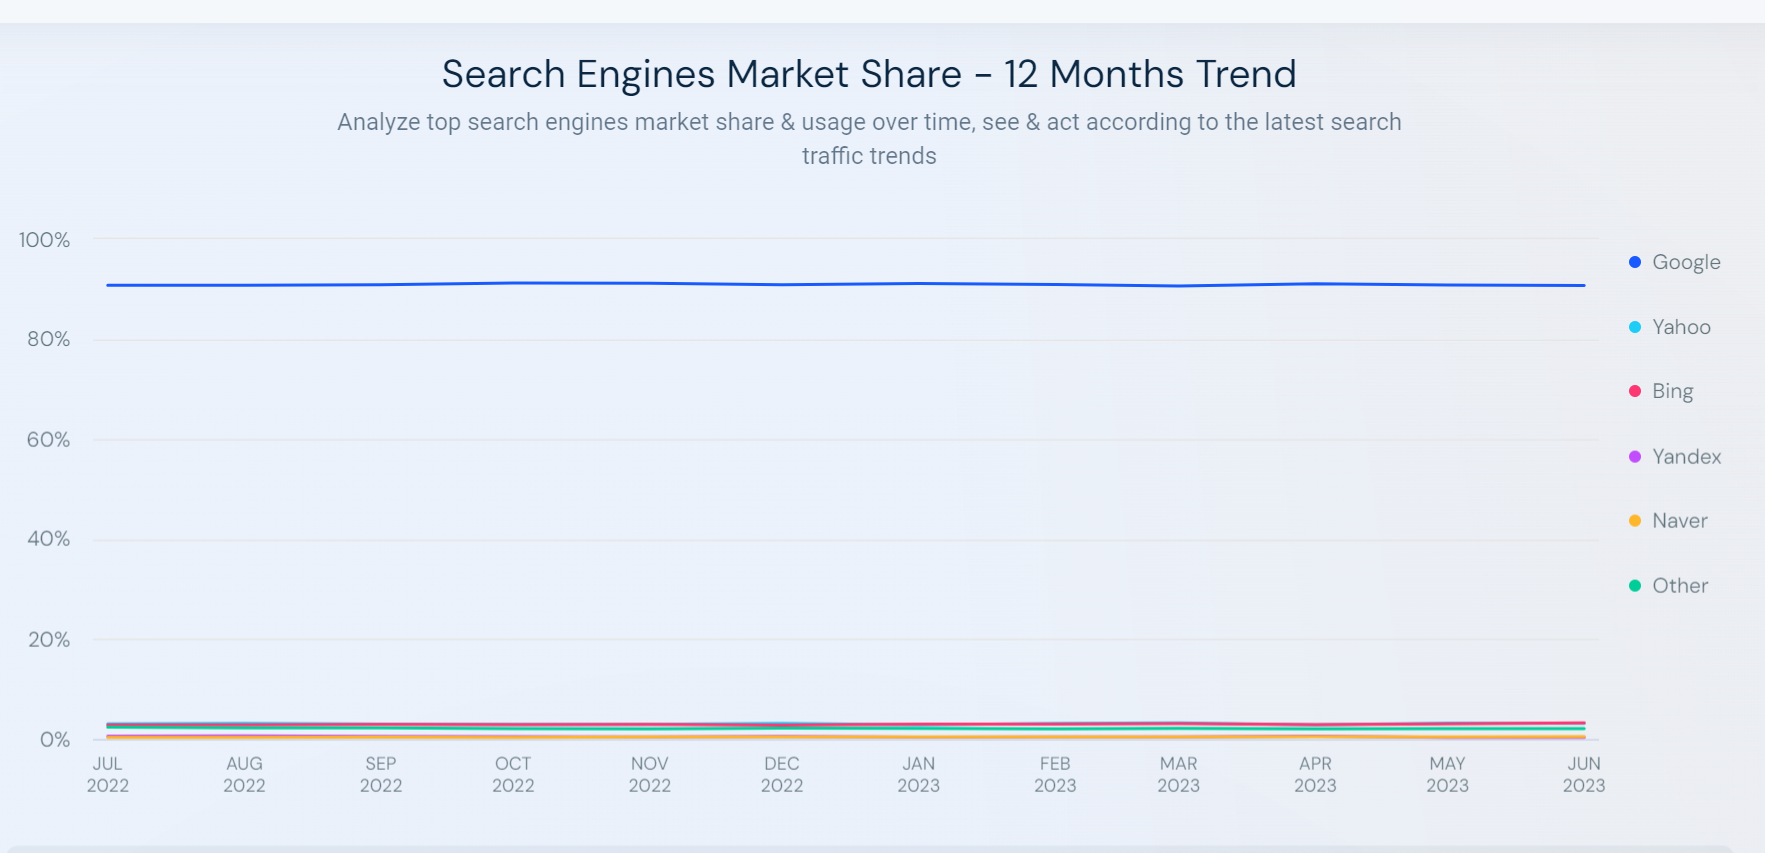Toggle the Yahoo series legend label
This screenshot has height=853, width=1765.
pos(1681,327)
